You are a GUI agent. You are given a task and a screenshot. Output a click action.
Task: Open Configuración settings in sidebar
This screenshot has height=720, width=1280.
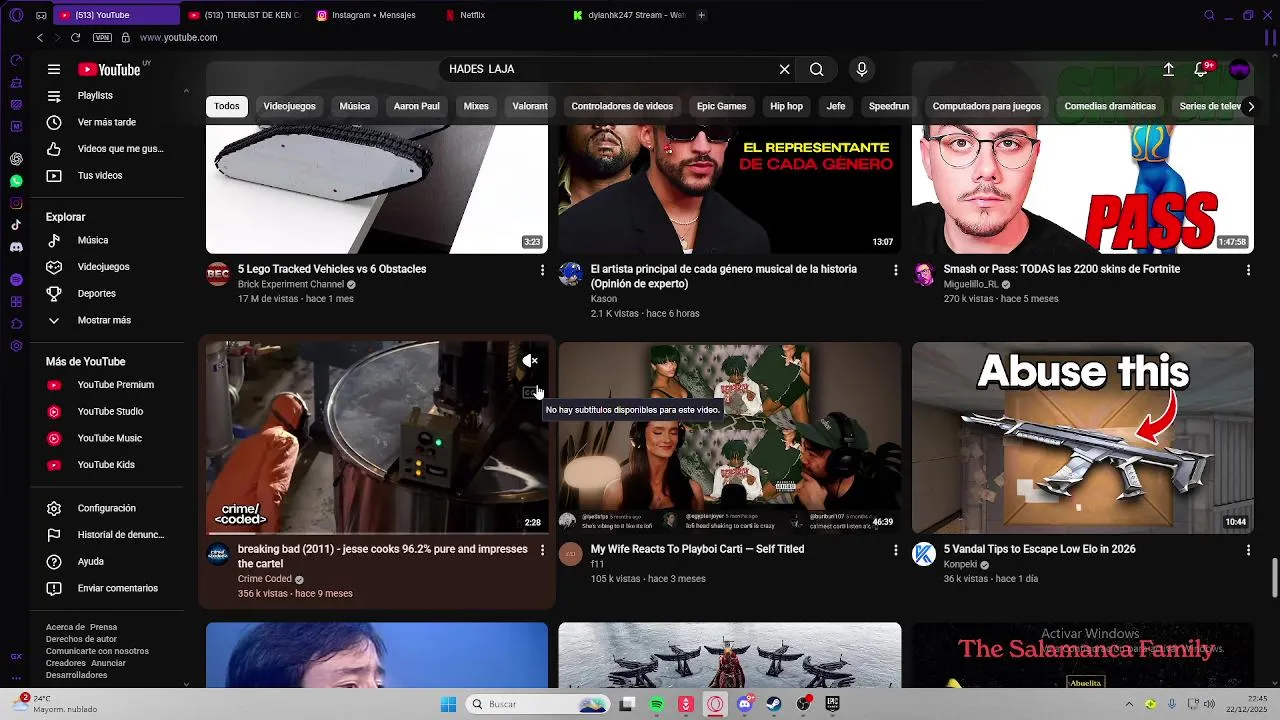click(105, 508)
